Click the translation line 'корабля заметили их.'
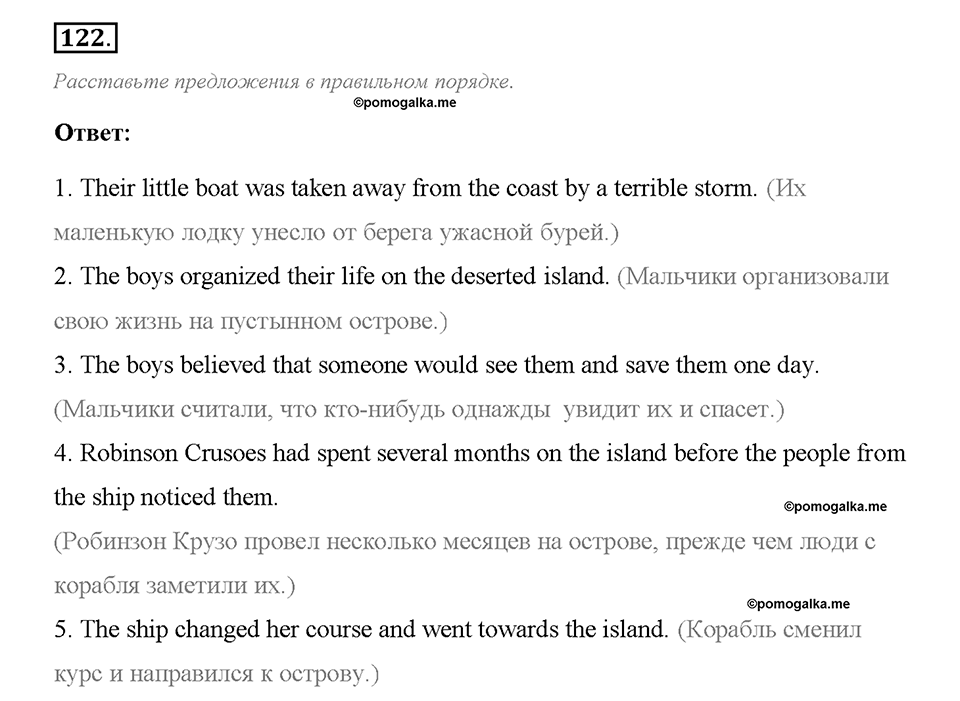This screenshot has width=960, height=701. (174, 586)
